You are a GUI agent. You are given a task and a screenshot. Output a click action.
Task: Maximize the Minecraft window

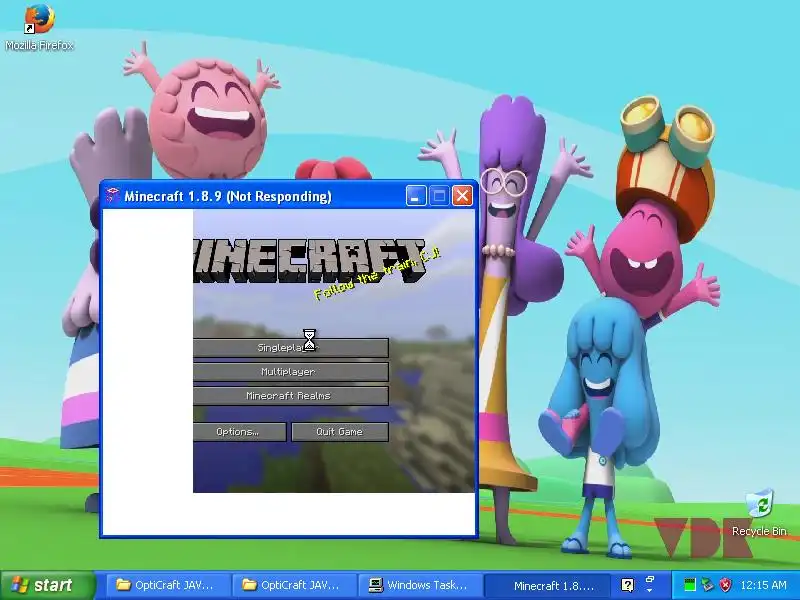pos(439,196)
